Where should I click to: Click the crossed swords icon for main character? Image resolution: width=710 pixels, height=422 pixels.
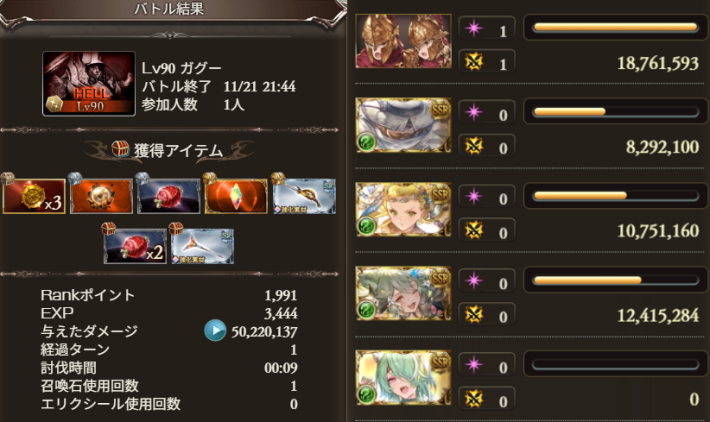pyautogui.click(x=474, y=62)
